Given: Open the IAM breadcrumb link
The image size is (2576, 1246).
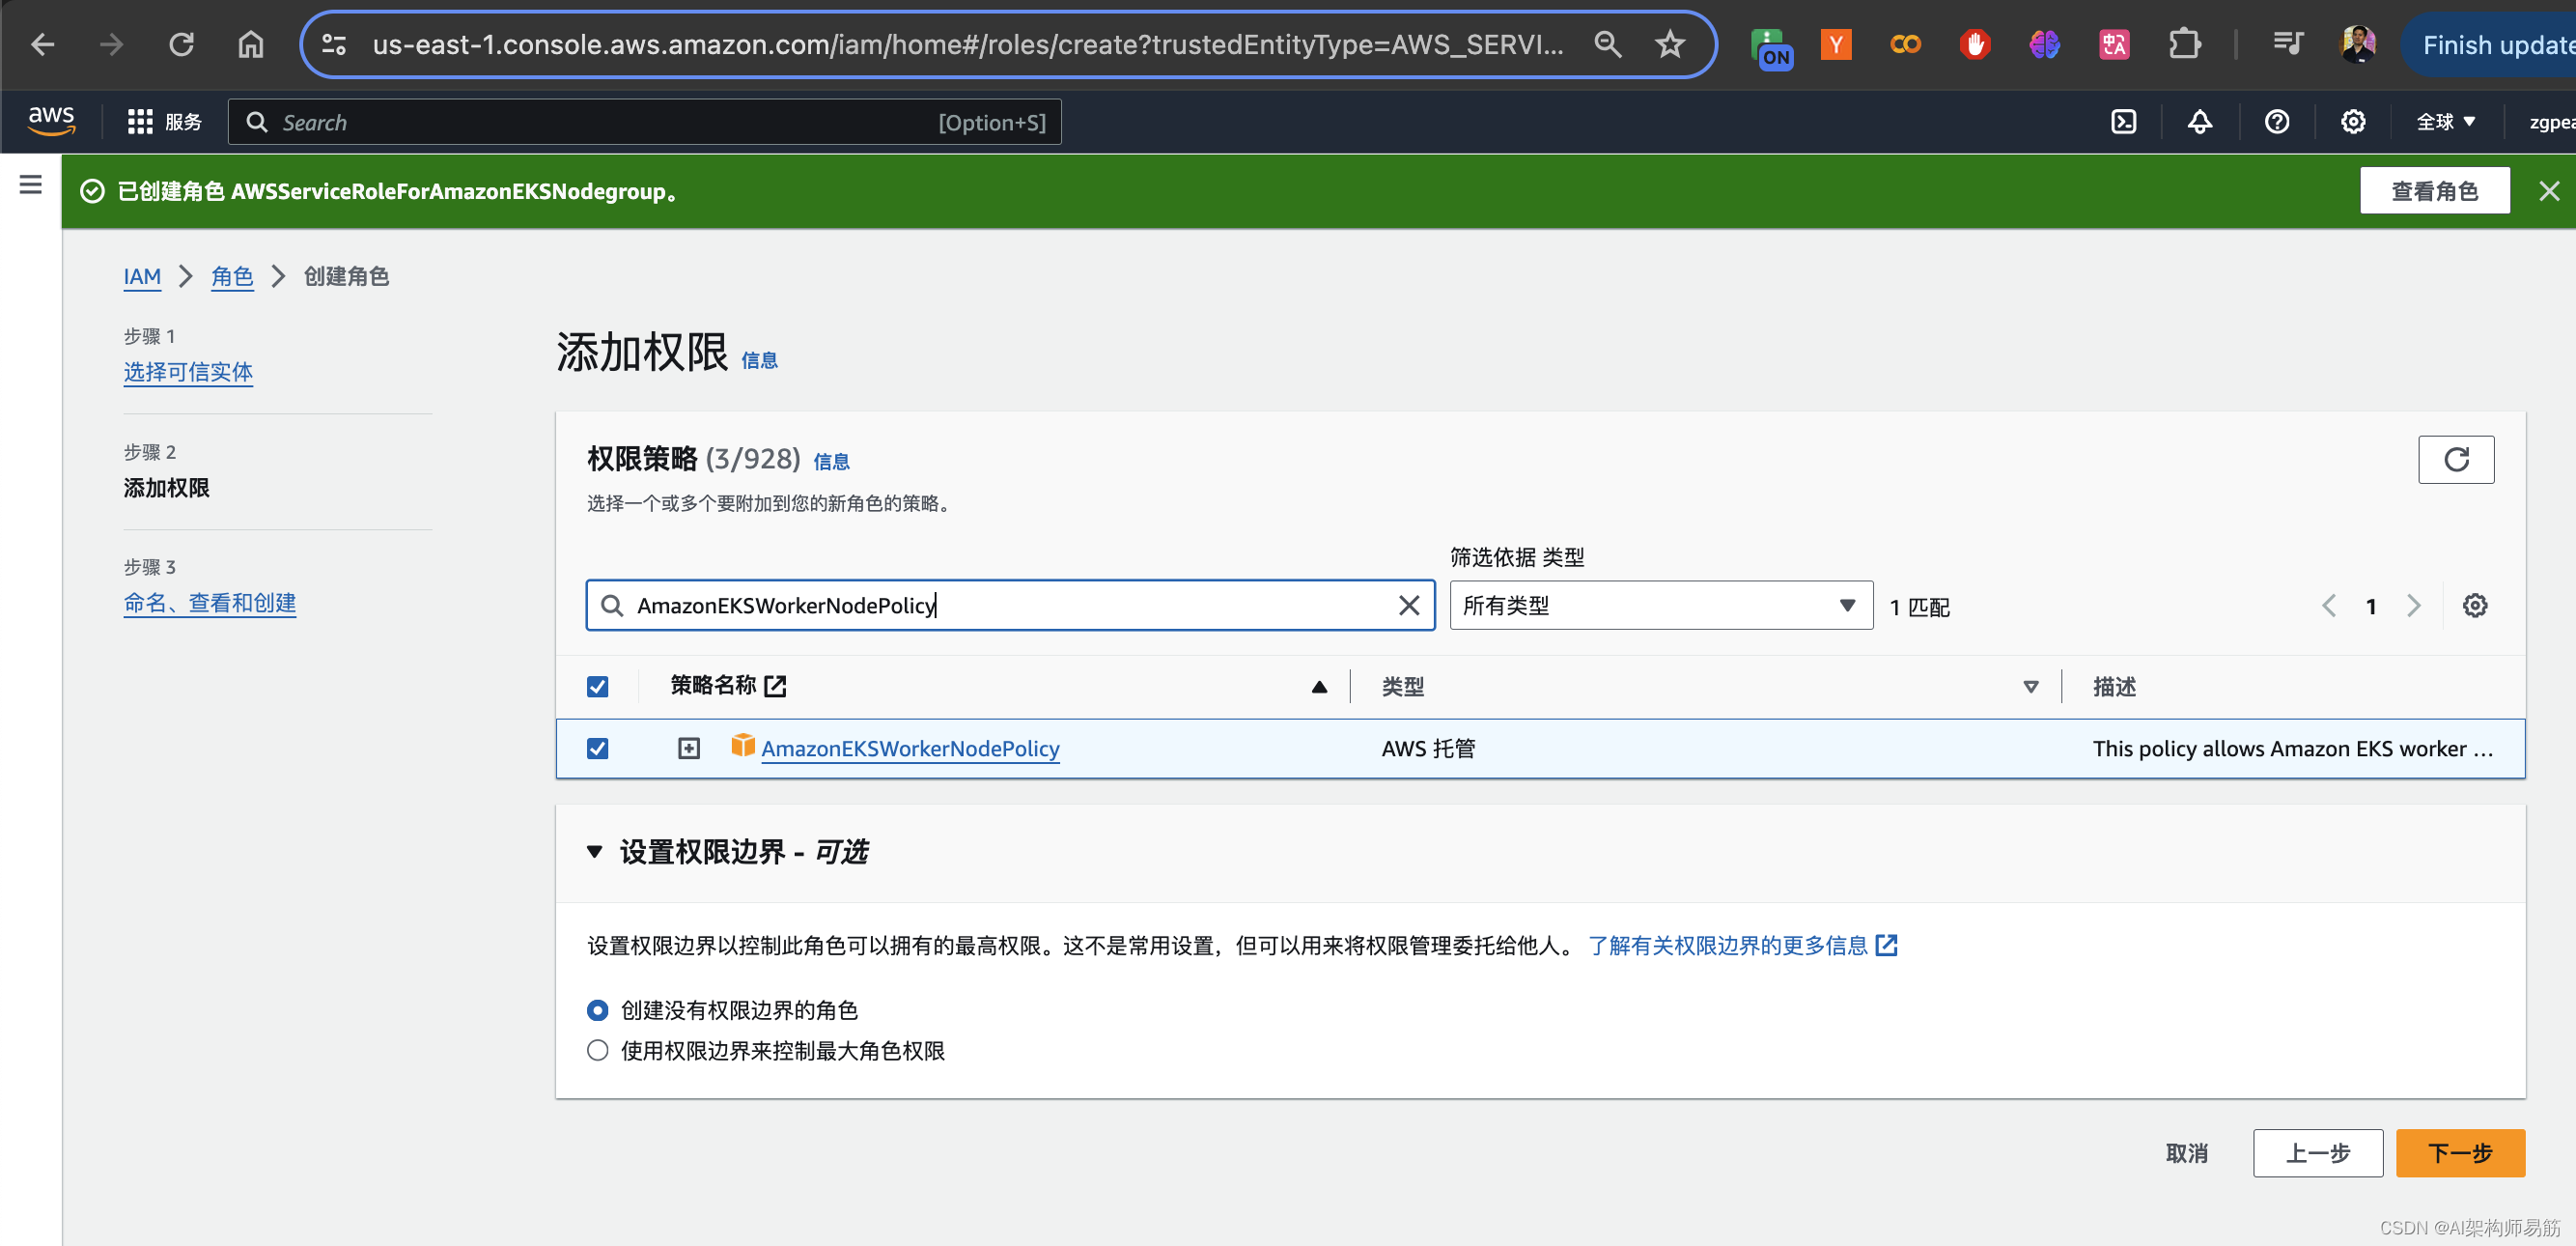Looking at the screenshot, I should click(142, 276).
